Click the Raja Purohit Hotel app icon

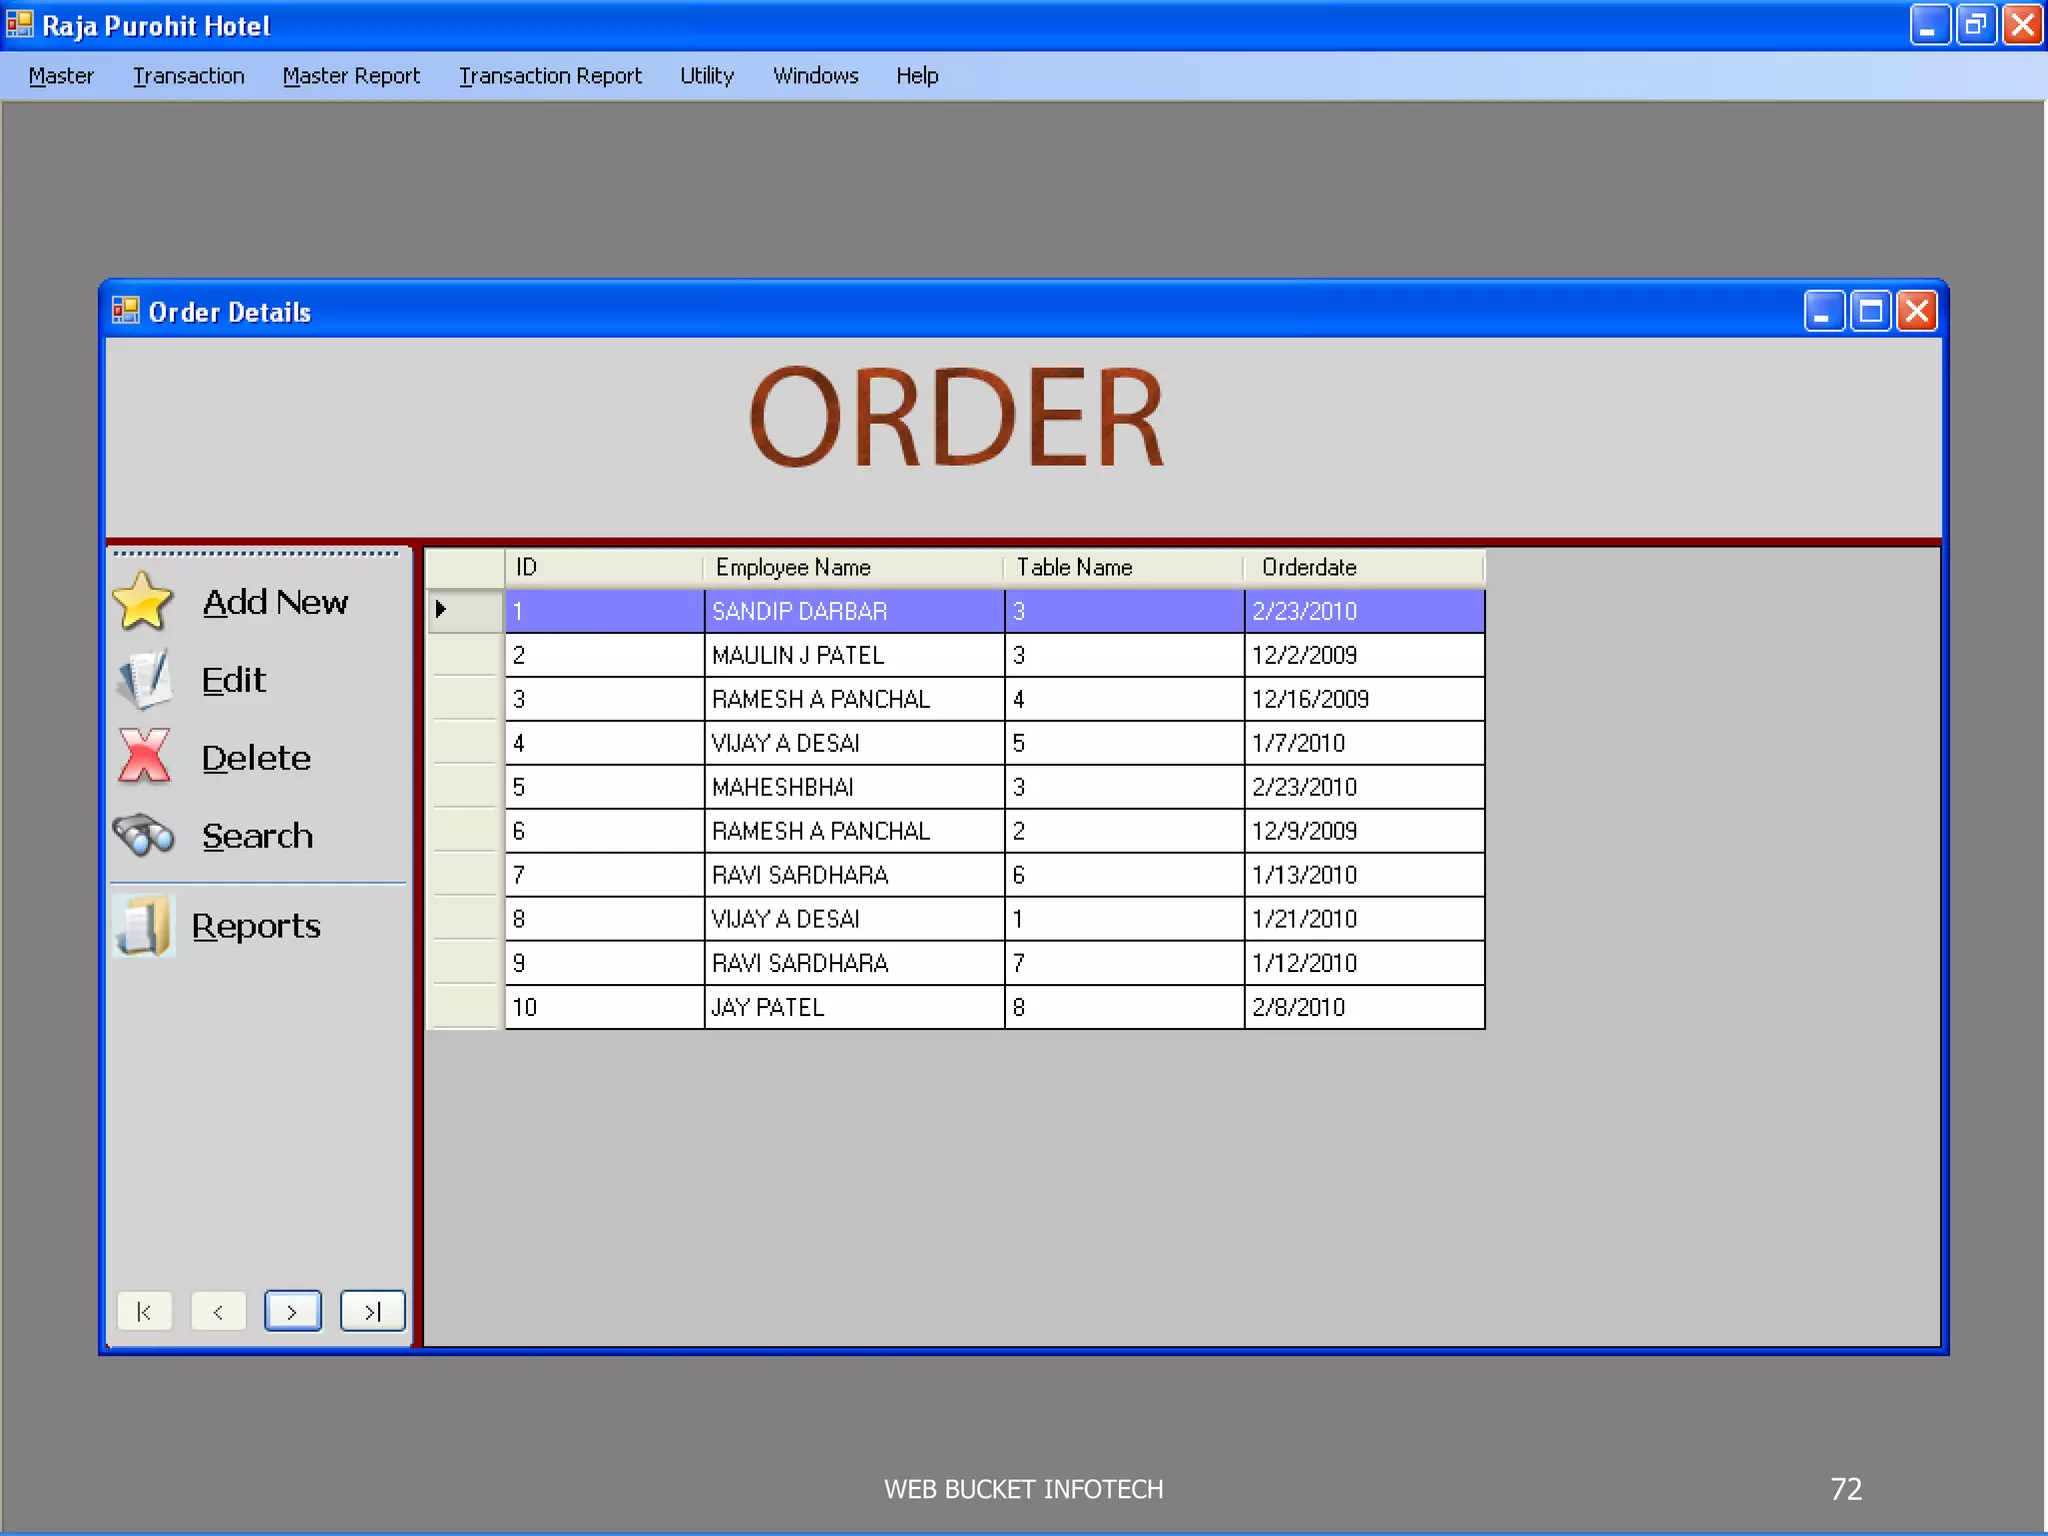20,24
